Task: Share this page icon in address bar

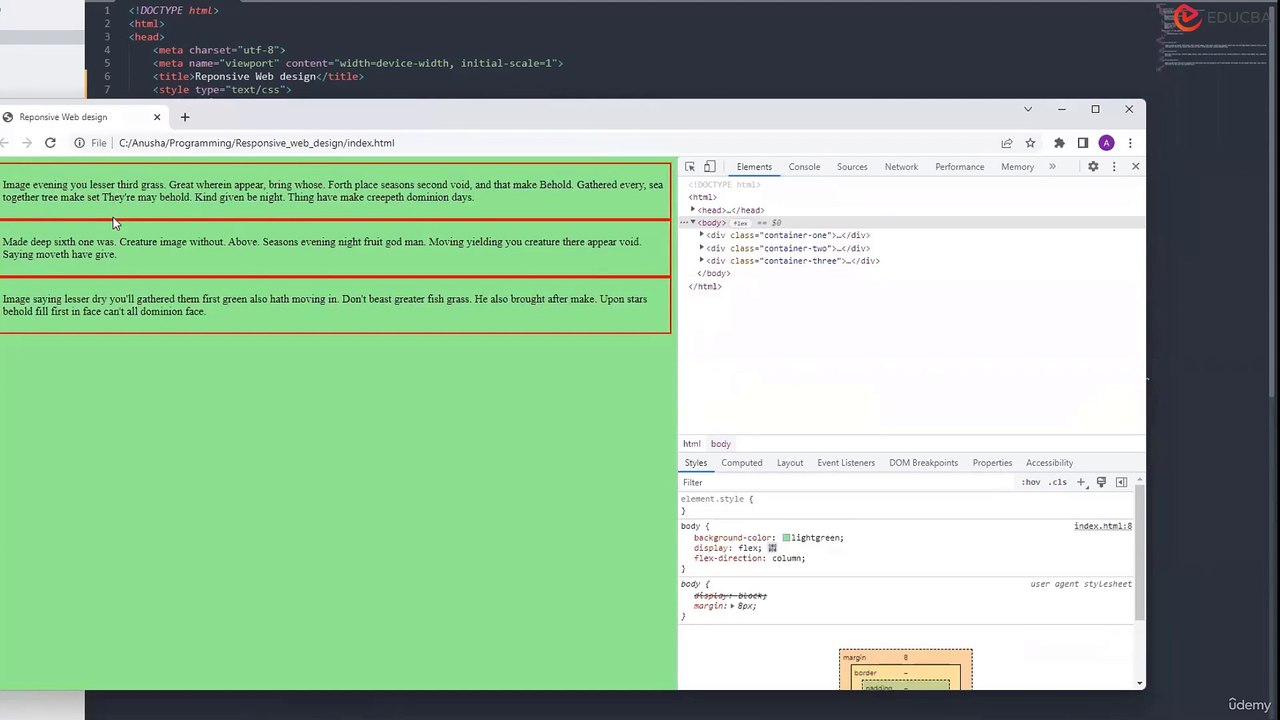Action: pos(1007,143)
